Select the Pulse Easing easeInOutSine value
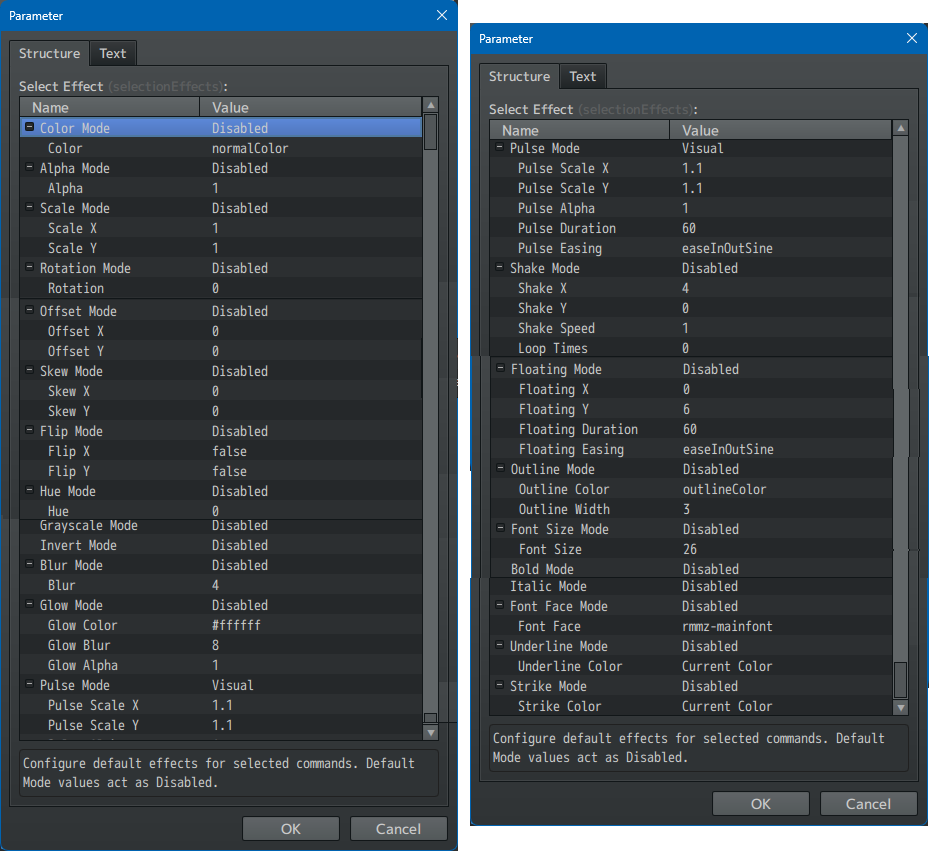 click(727, 248)
